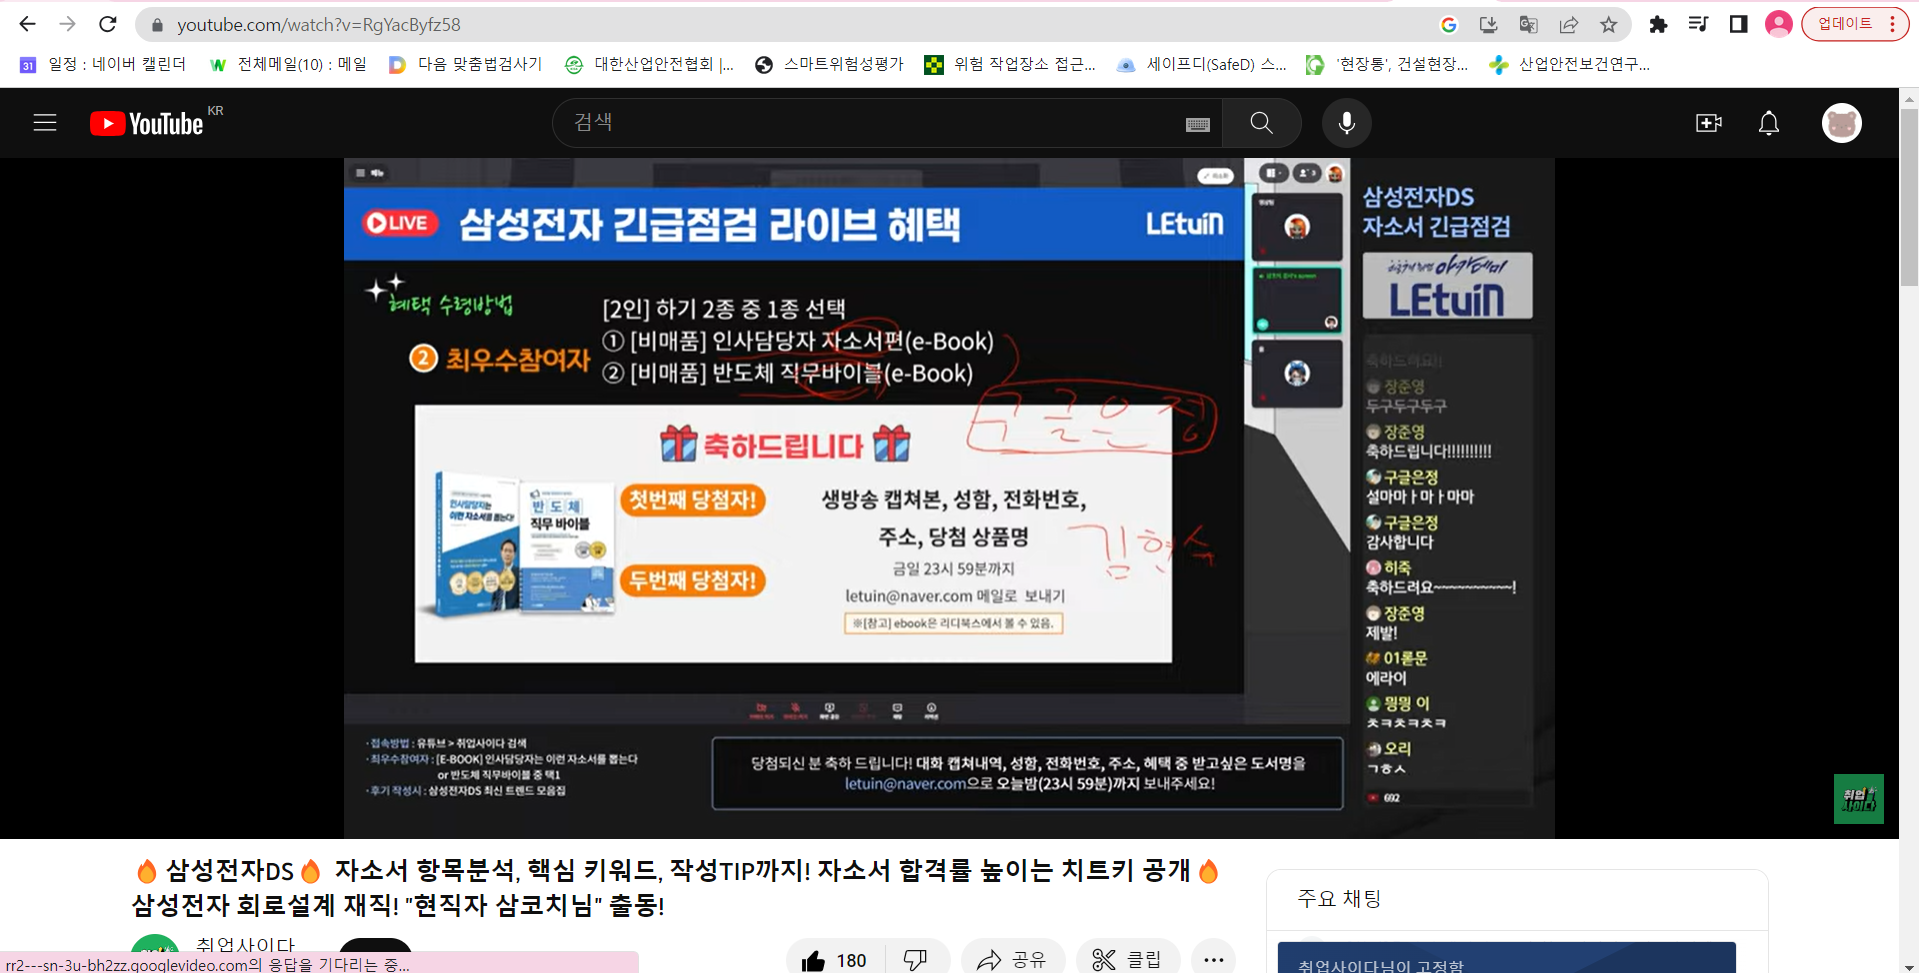Open the YouTube hamburger guide menu
Viewport: 1919px width, 973px height.
pyautogui.click(x=45, y=123)
